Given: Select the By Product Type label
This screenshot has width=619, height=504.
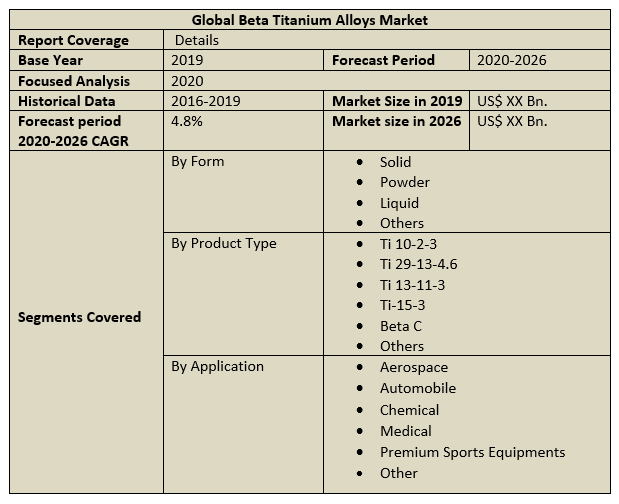Looking at the screenshot, I should (x=224, y=244).
